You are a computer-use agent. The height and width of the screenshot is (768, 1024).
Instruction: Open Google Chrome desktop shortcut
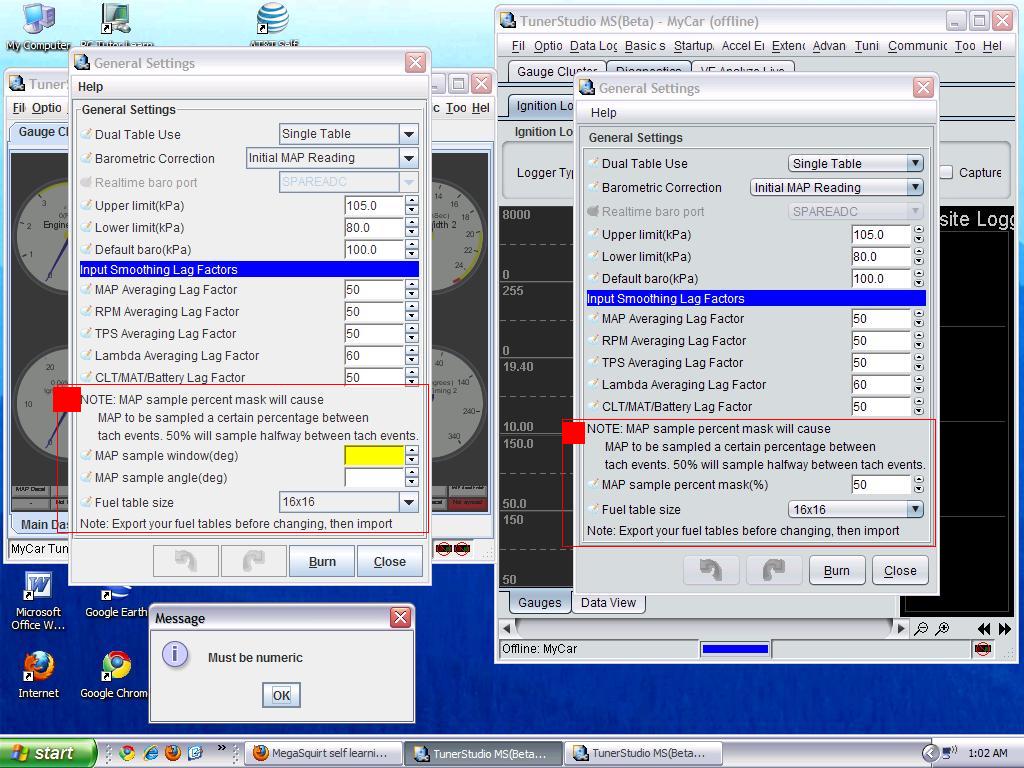coord(115,675)
